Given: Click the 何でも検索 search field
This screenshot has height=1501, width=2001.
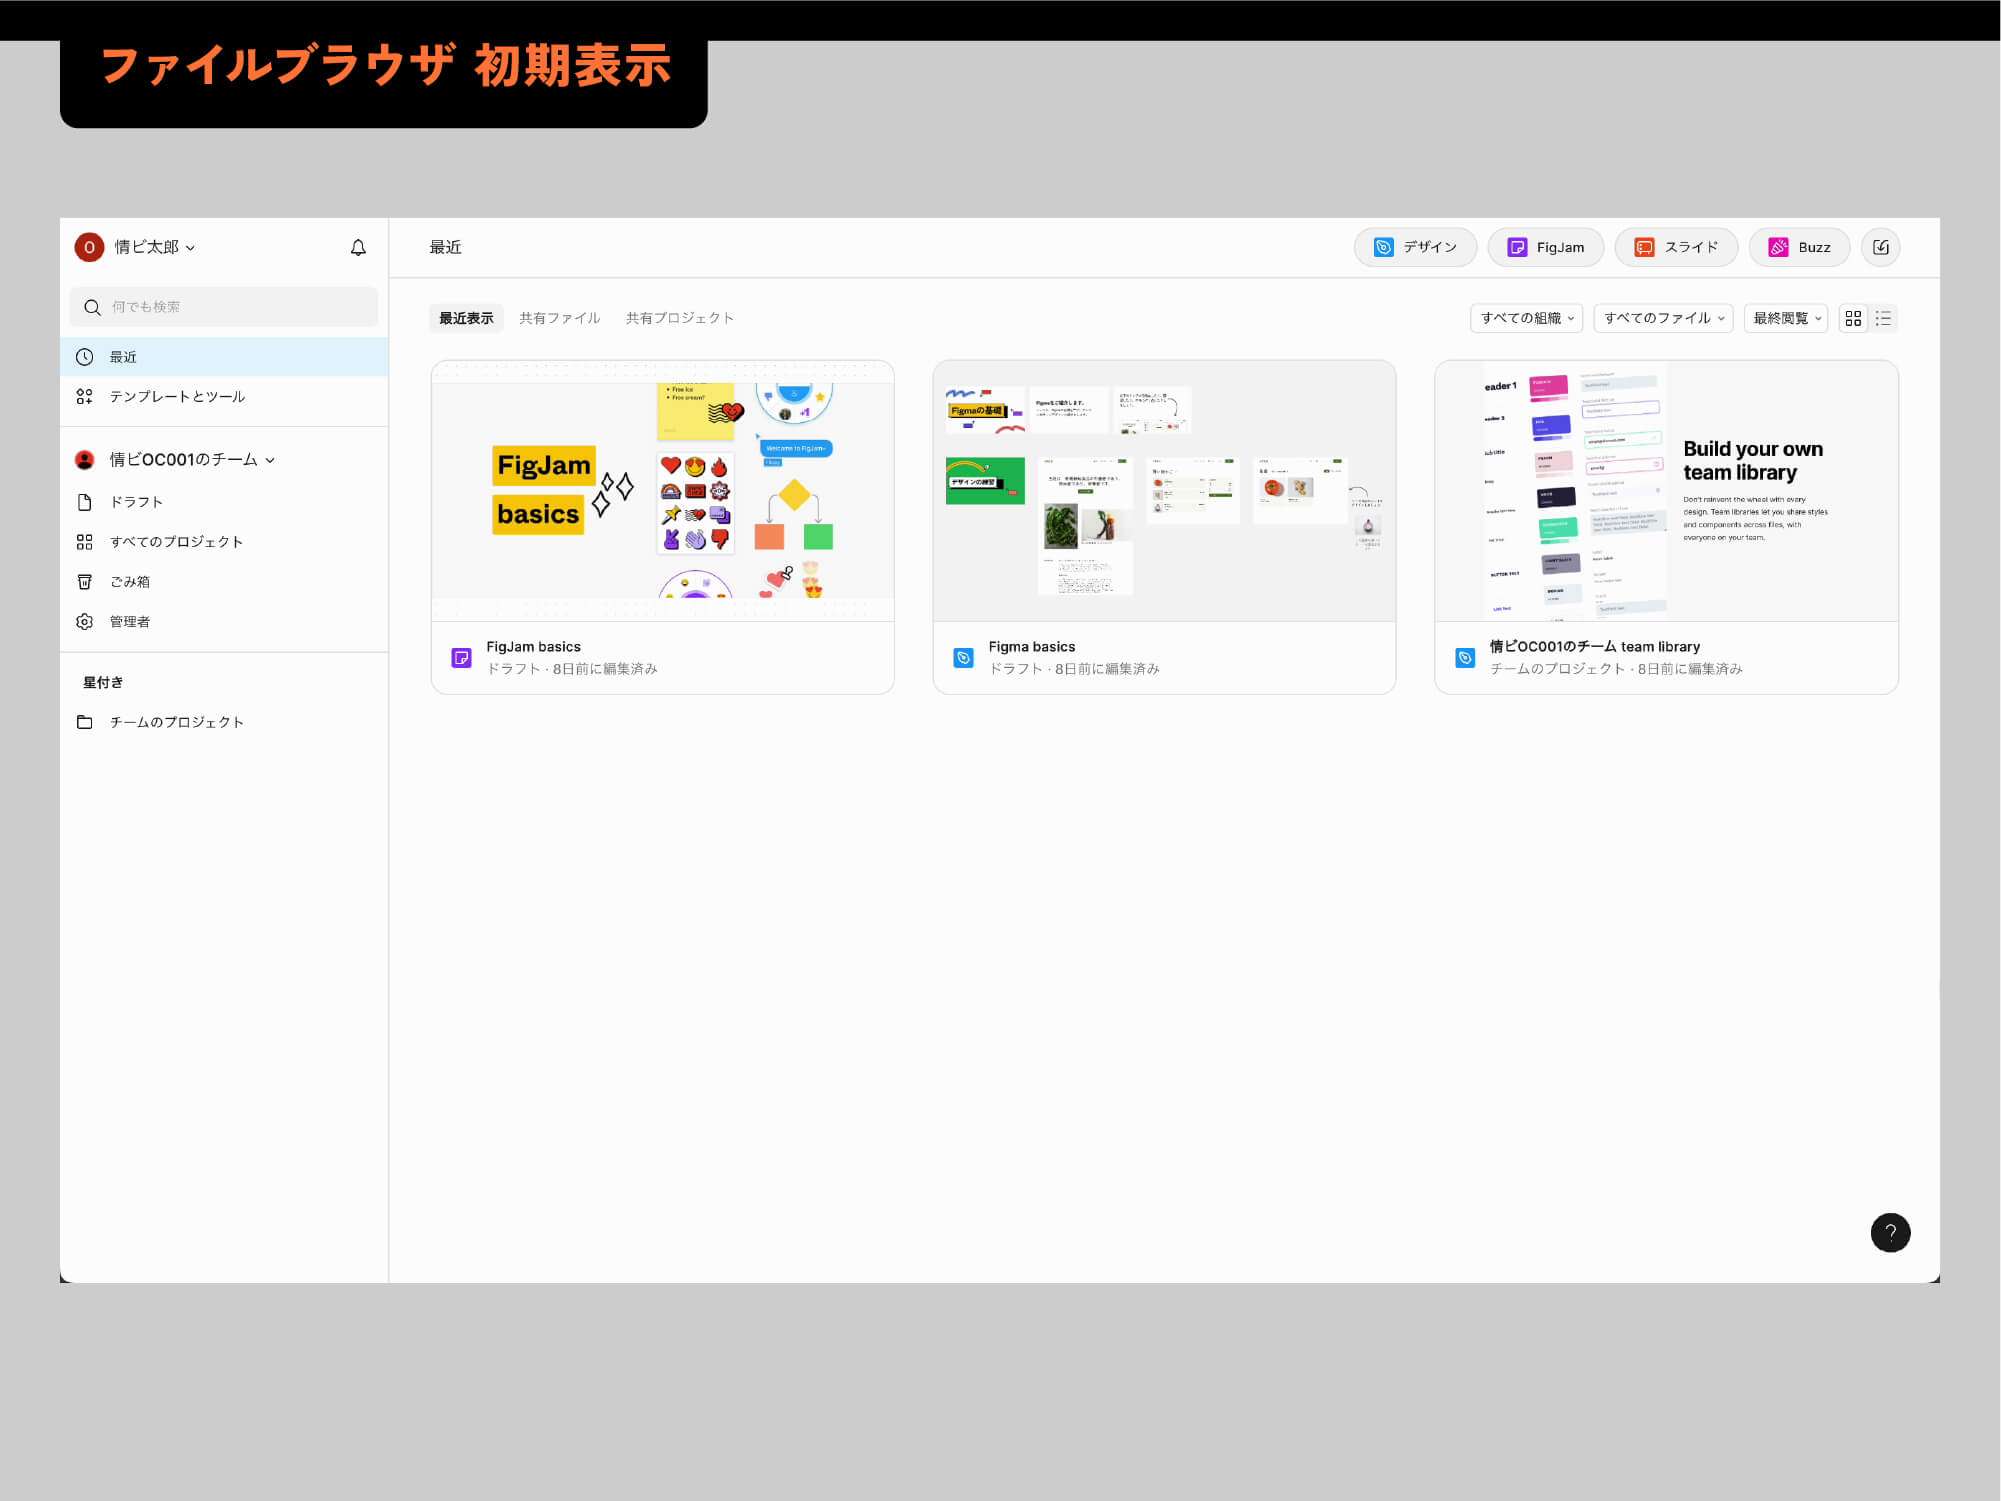Looking at the screenshot, I should pyautogui.click(x=224, y=307).
